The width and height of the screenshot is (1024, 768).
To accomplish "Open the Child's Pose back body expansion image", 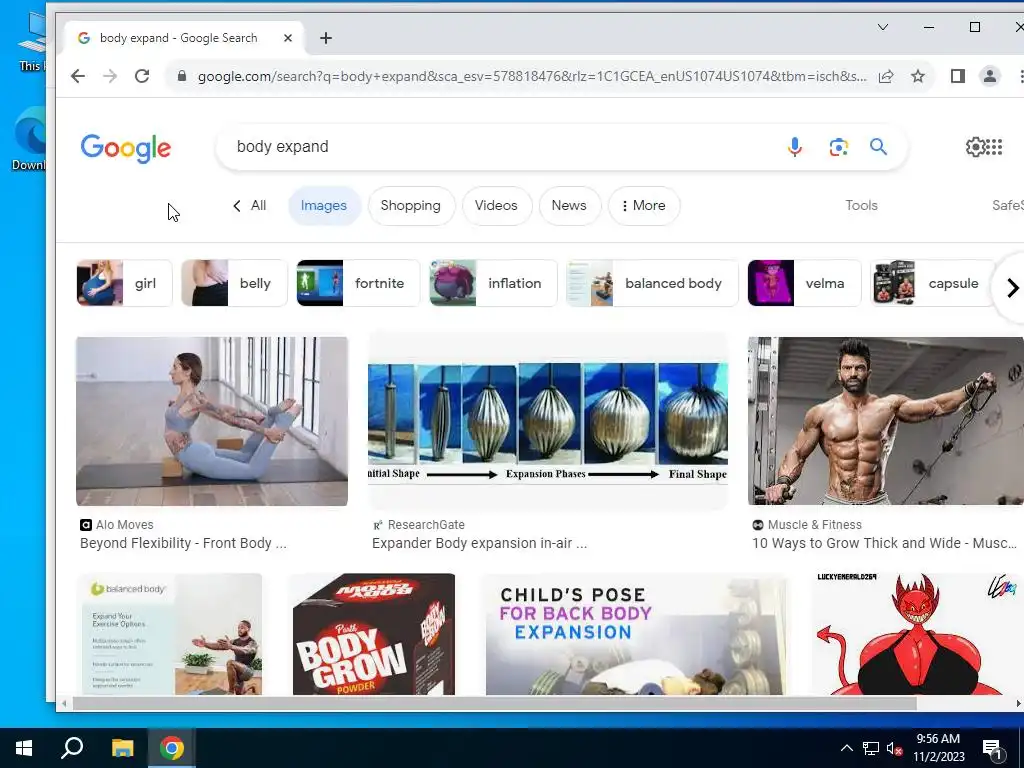I will 635,633.
